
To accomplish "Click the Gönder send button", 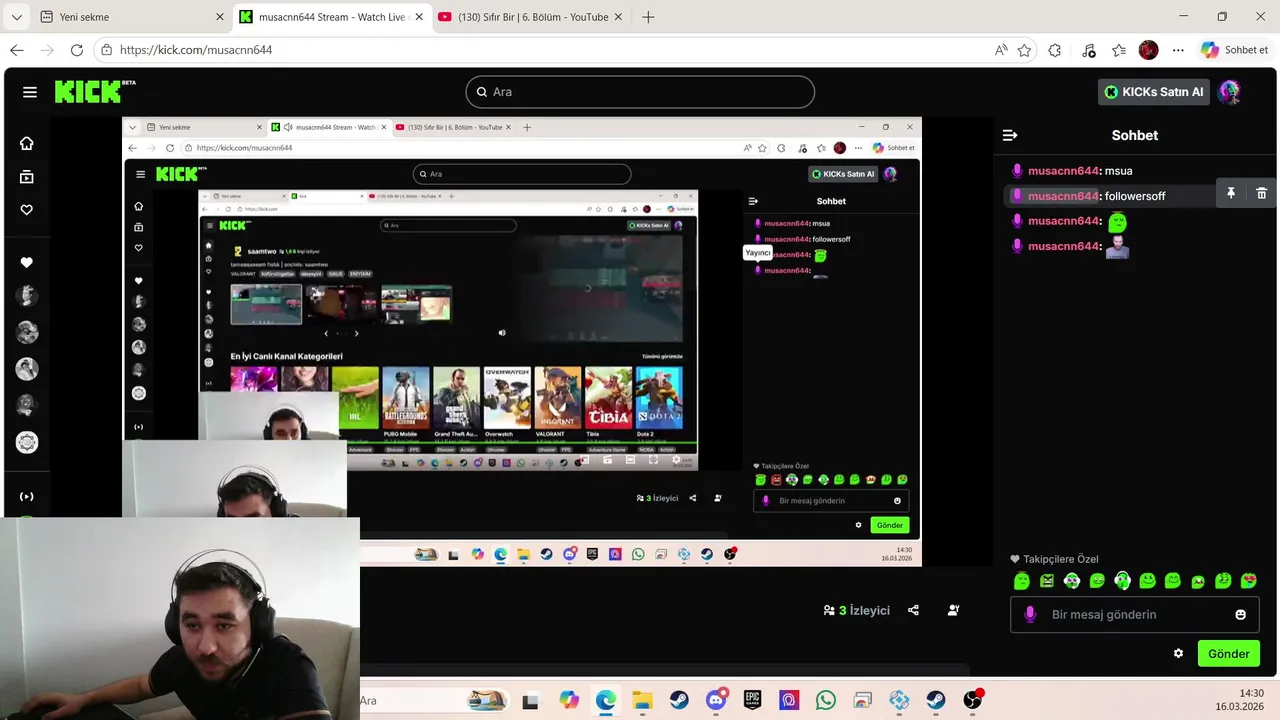I will (x=1229, y=653).
